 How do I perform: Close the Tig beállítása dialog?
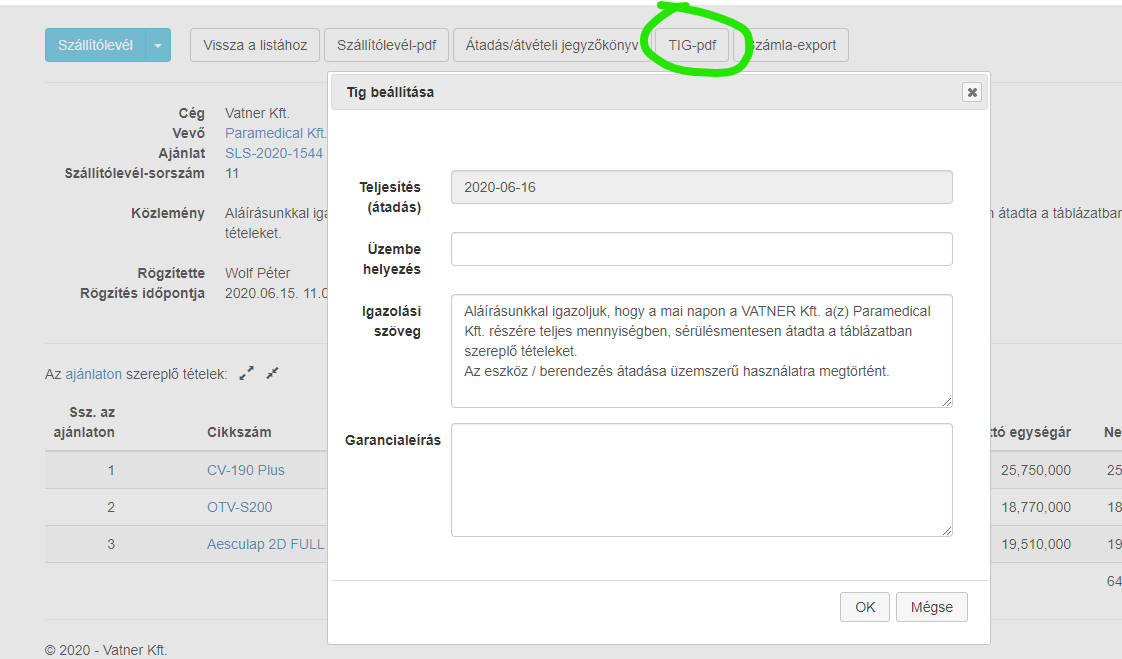971,92
